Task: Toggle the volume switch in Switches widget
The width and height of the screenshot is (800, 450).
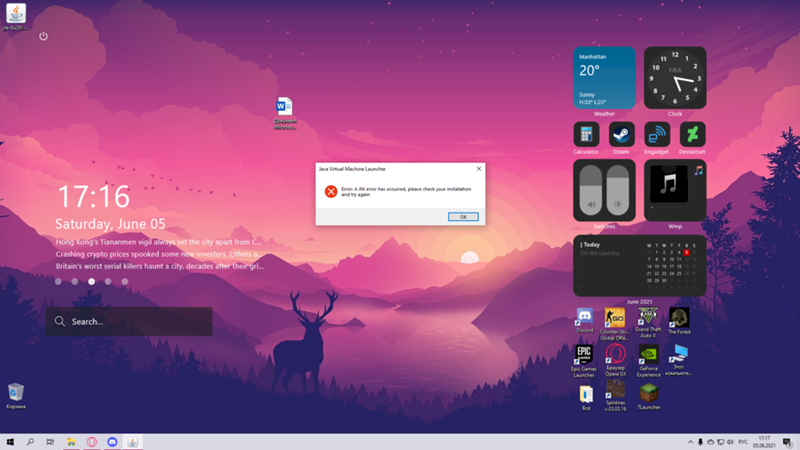Action: coord(590,191)
